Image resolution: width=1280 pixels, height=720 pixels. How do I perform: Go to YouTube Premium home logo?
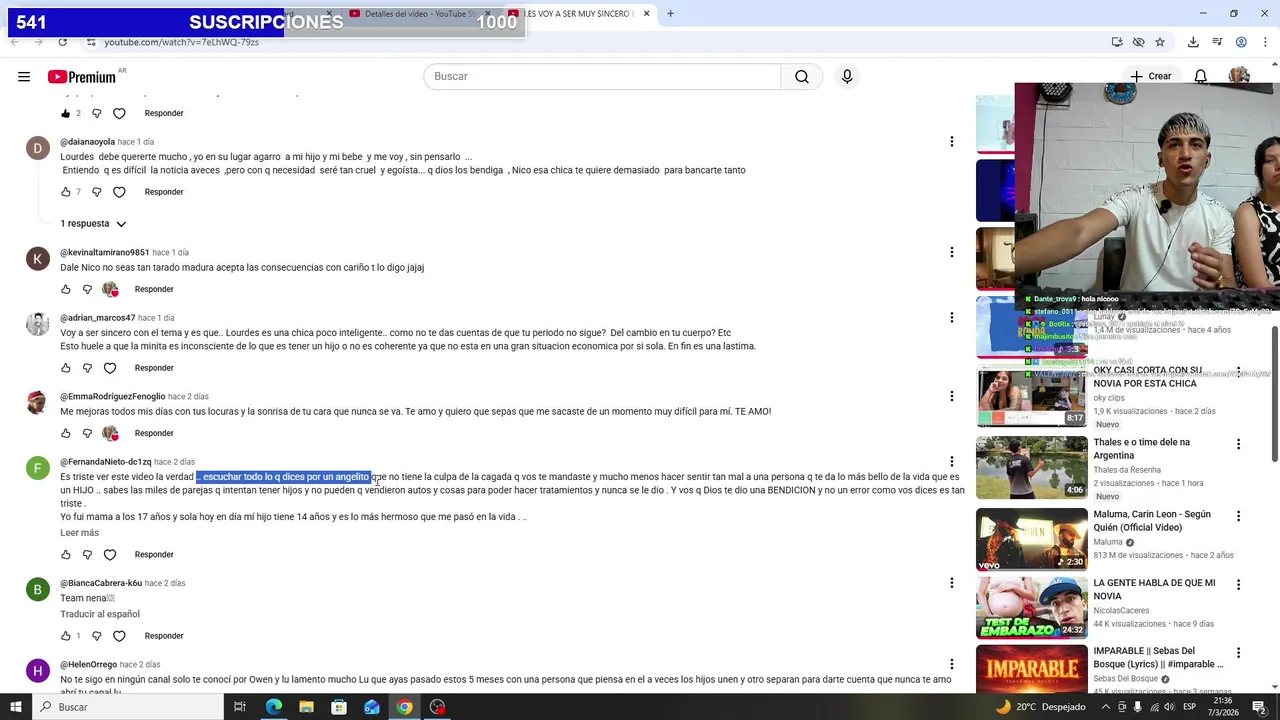[82, 77]
